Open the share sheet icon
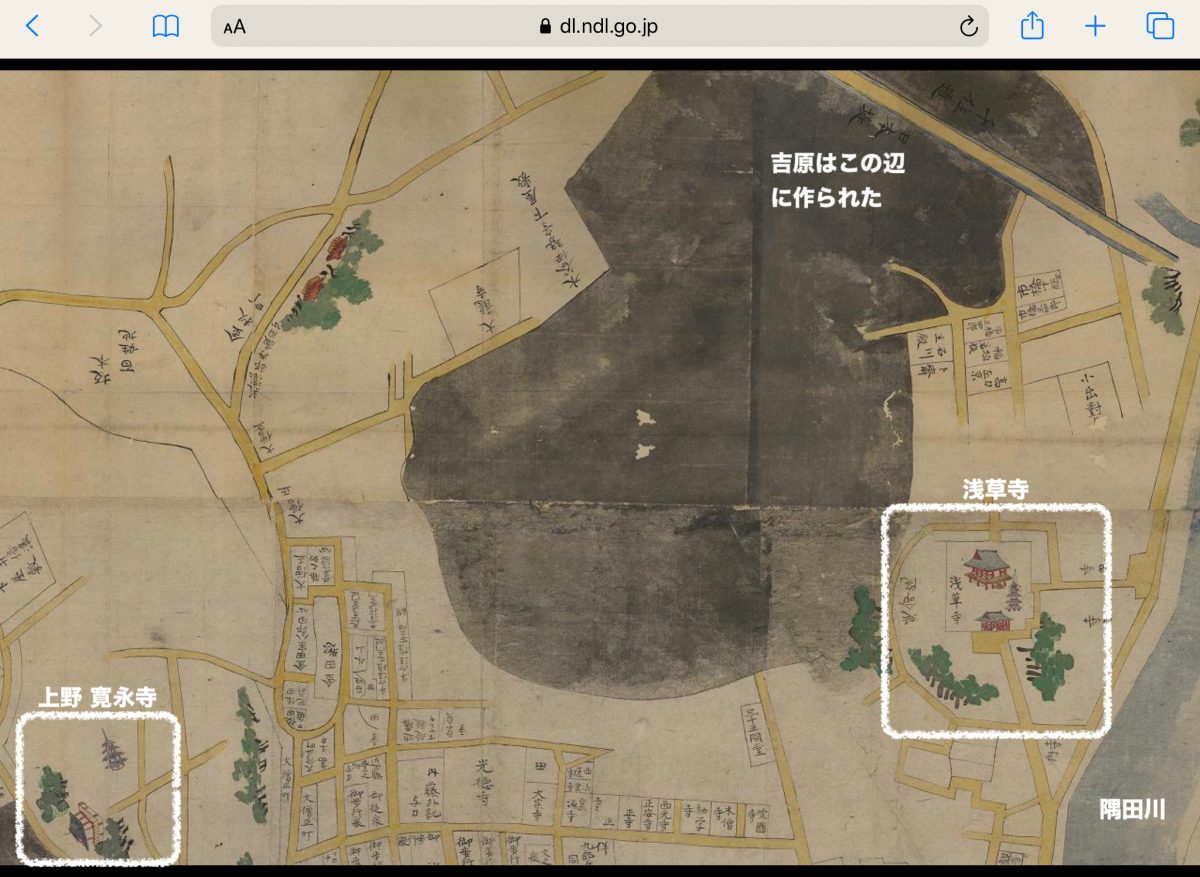Viewport: 1200px width, 877px height. (1031, 26)
